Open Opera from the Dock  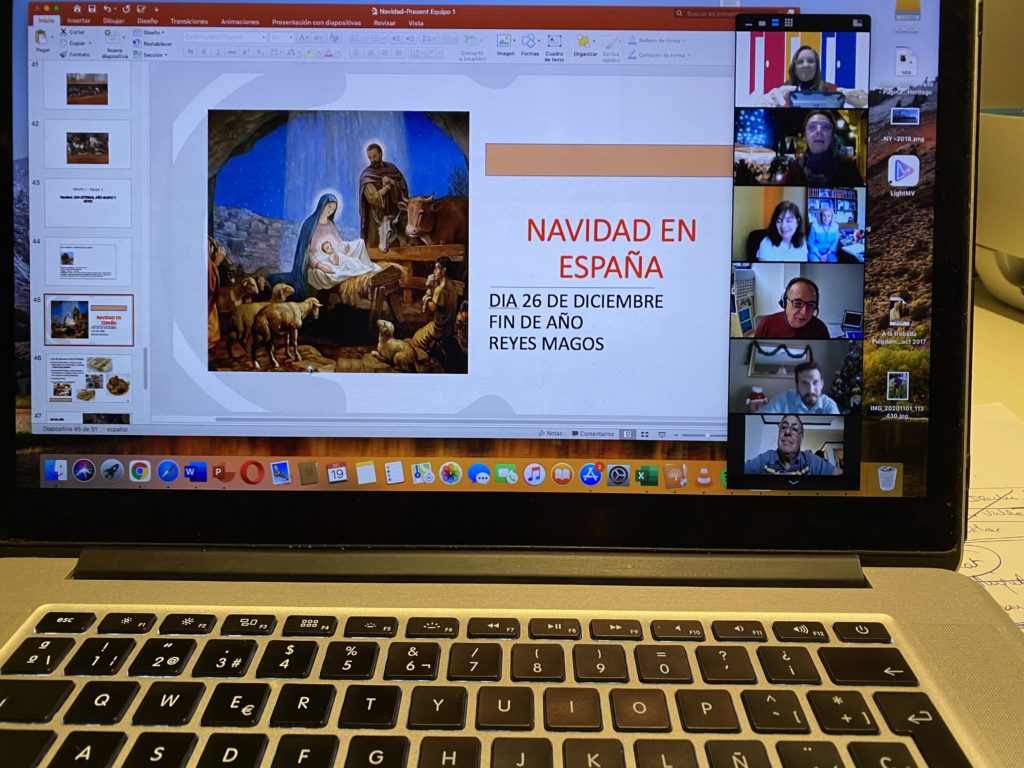click(251, 472)
